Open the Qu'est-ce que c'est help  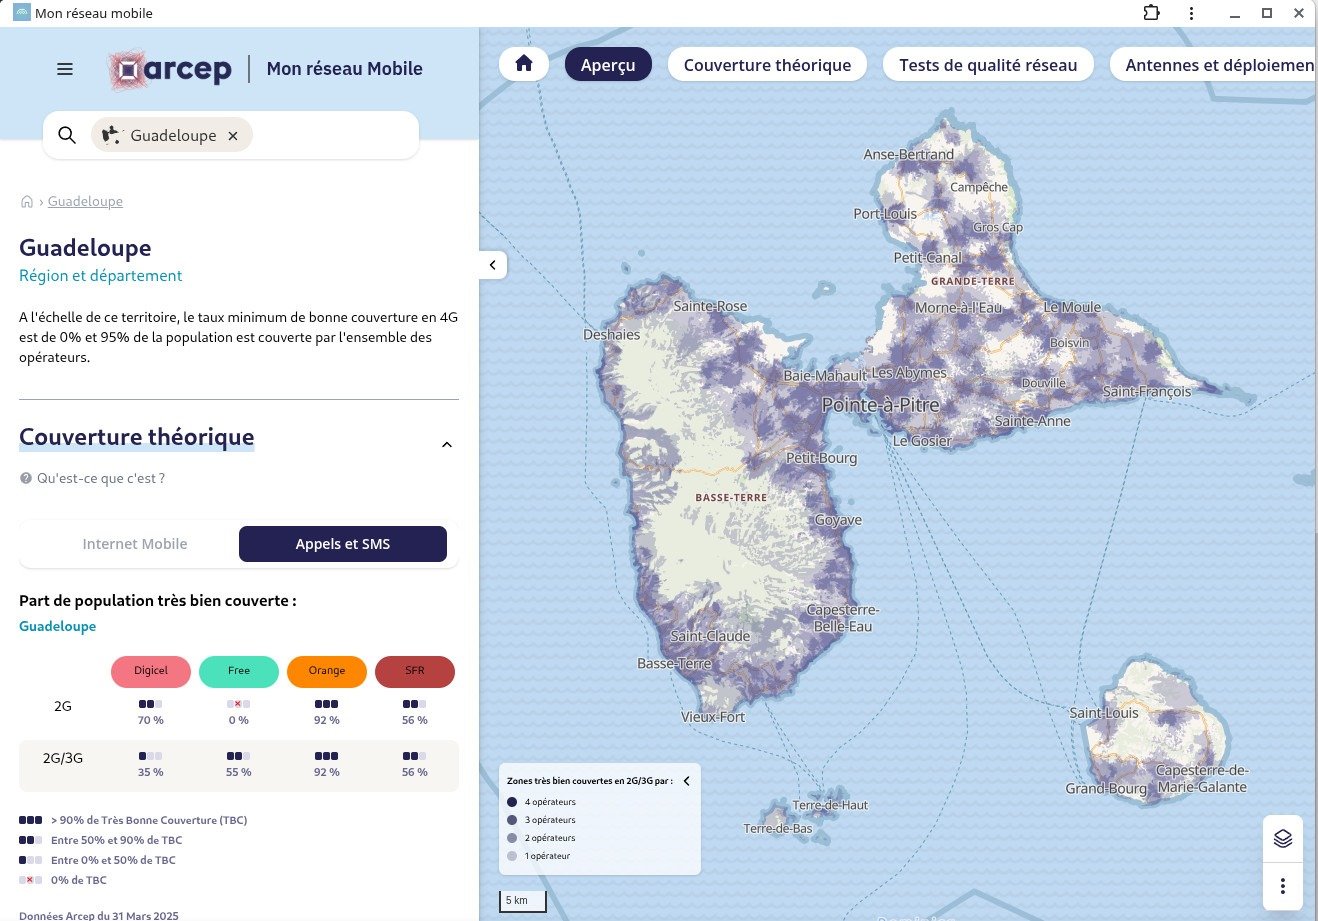click(x=92, y=478)
